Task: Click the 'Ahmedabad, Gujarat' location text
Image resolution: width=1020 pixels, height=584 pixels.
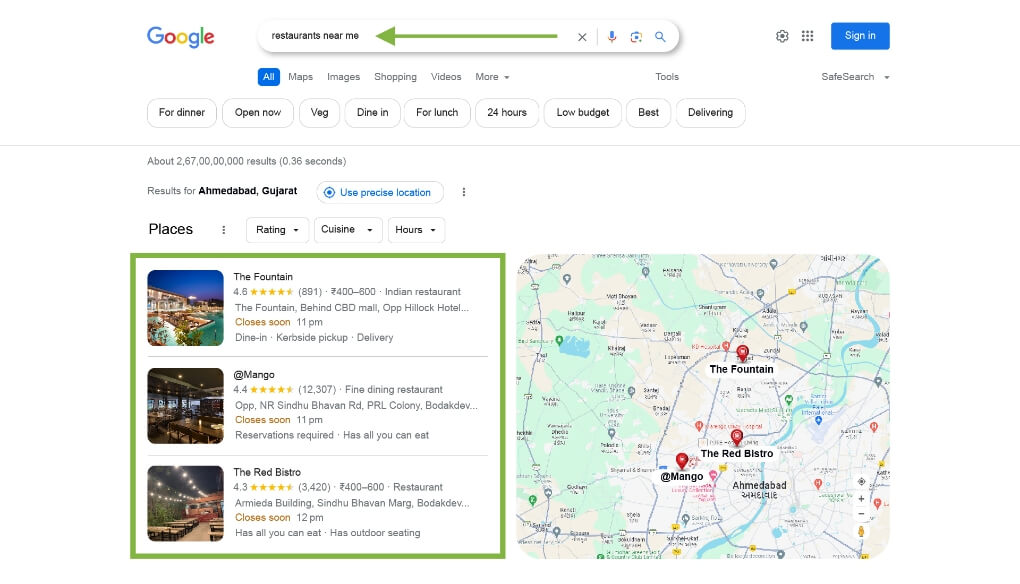Action: point(248,191)
